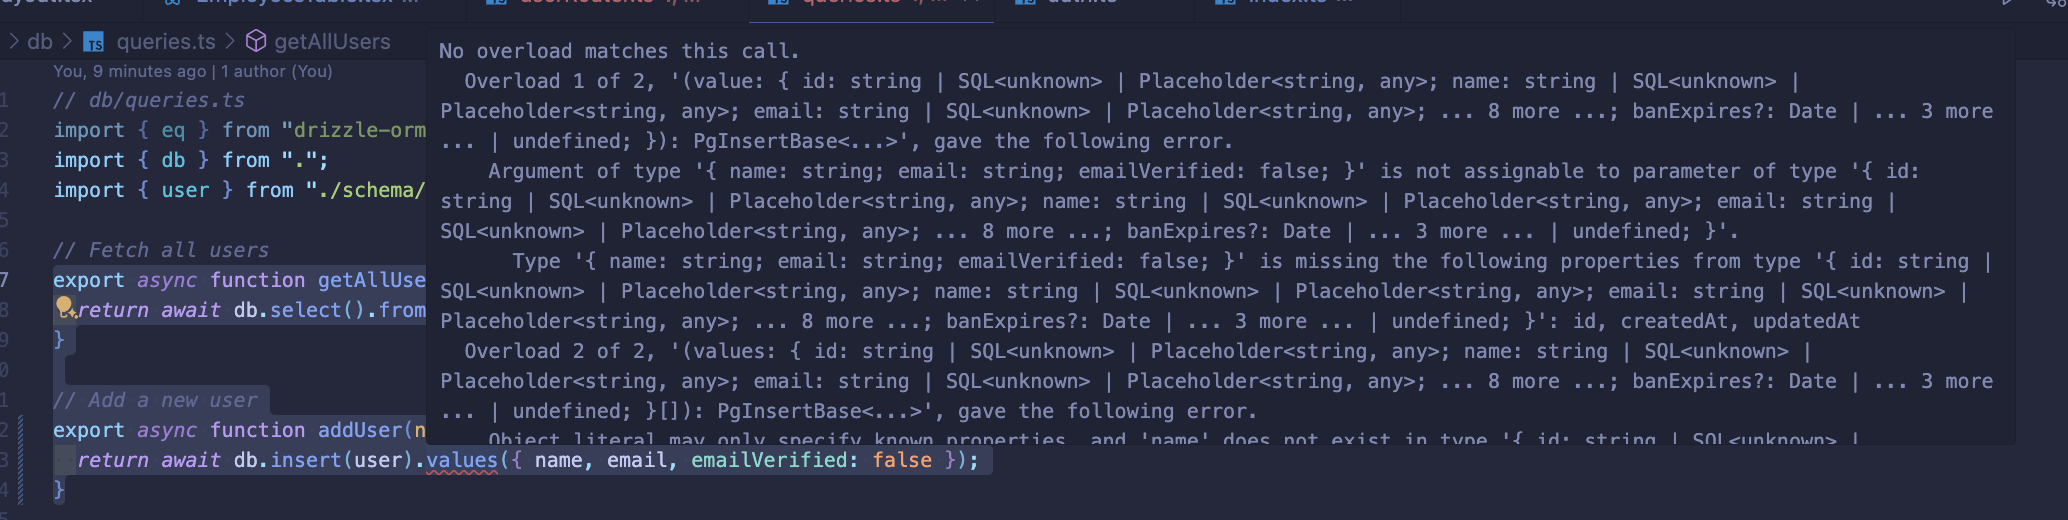Place cursor on the red-underlined values call
Image resolution: width=2068 pixels, height=520 pixels.
tap(462, 460)
